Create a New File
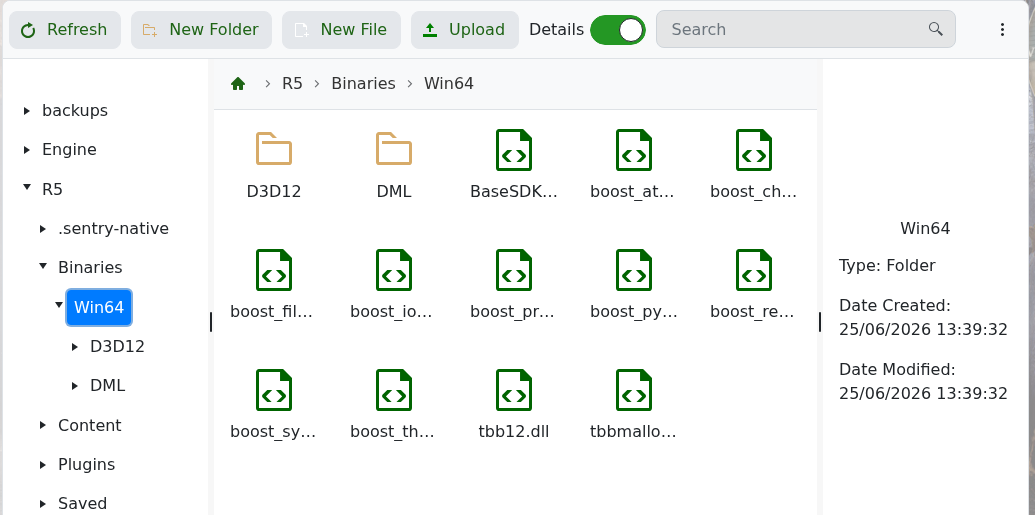This screenshot has height=515, width=1035. 341,30
